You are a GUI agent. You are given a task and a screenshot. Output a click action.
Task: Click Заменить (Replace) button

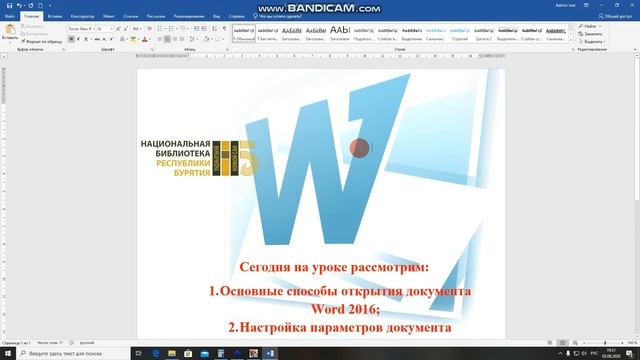coord(591,34)
